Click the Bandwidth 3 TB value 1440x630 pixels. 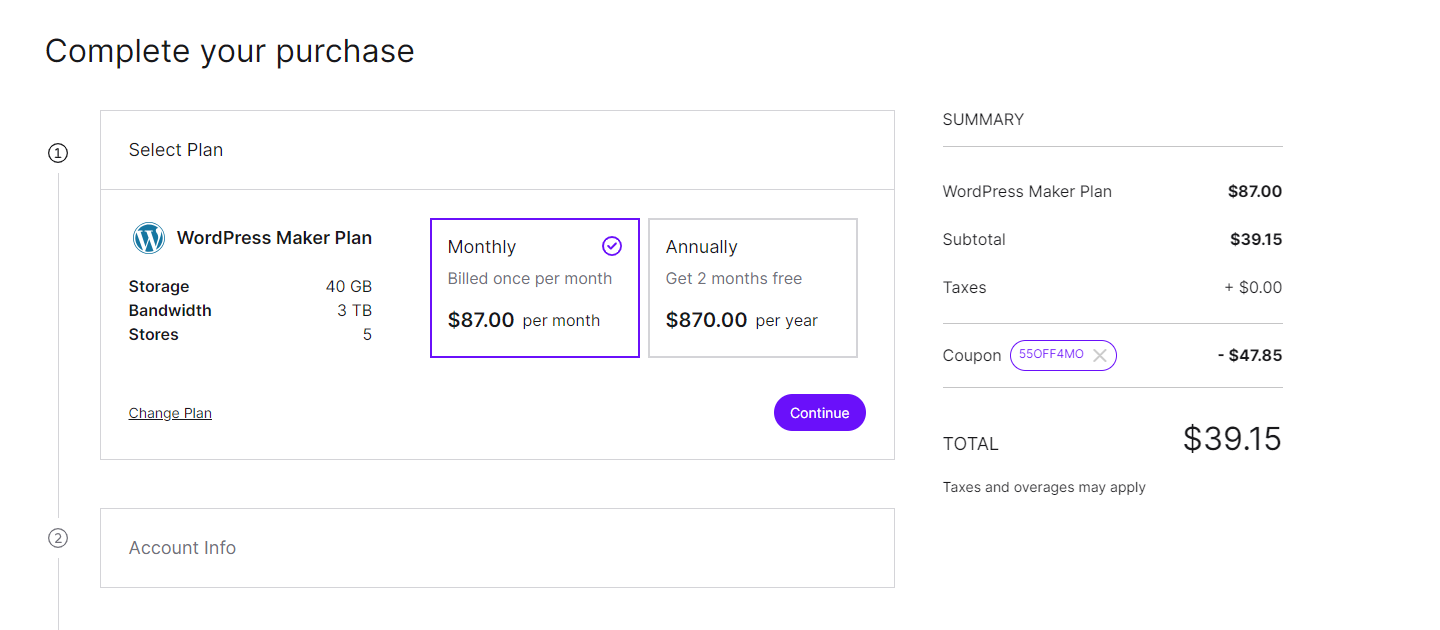tap(355, 311)
